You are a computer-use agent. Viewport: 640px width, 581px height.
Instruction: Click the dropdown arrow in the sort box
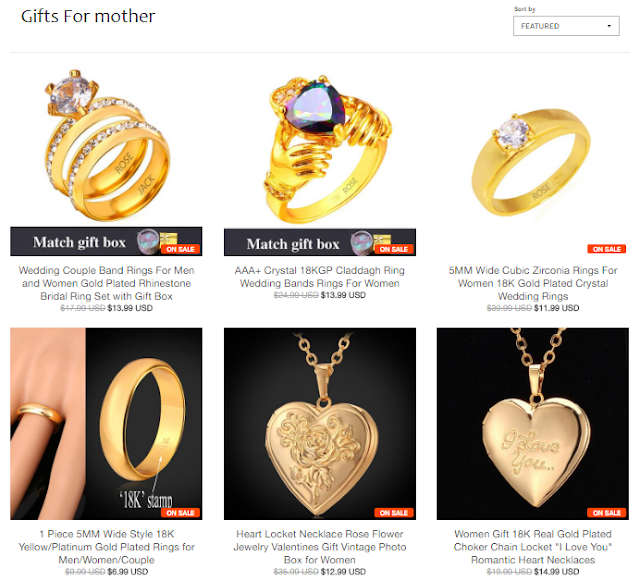pos(609,26)
